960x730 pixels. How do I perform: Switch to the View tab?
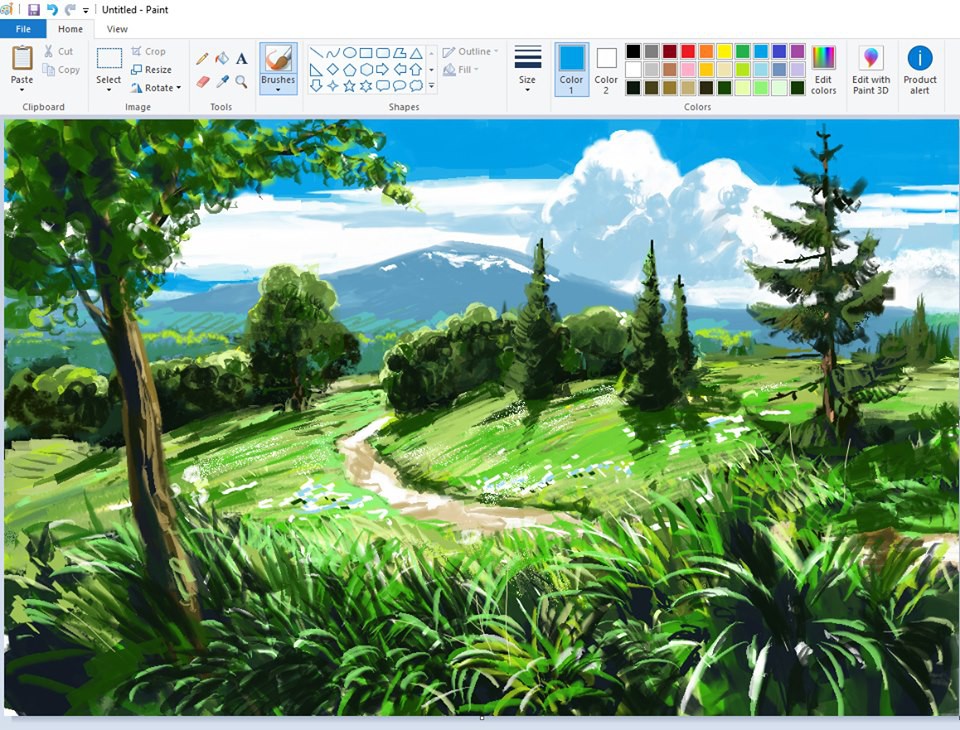(117, 29)
